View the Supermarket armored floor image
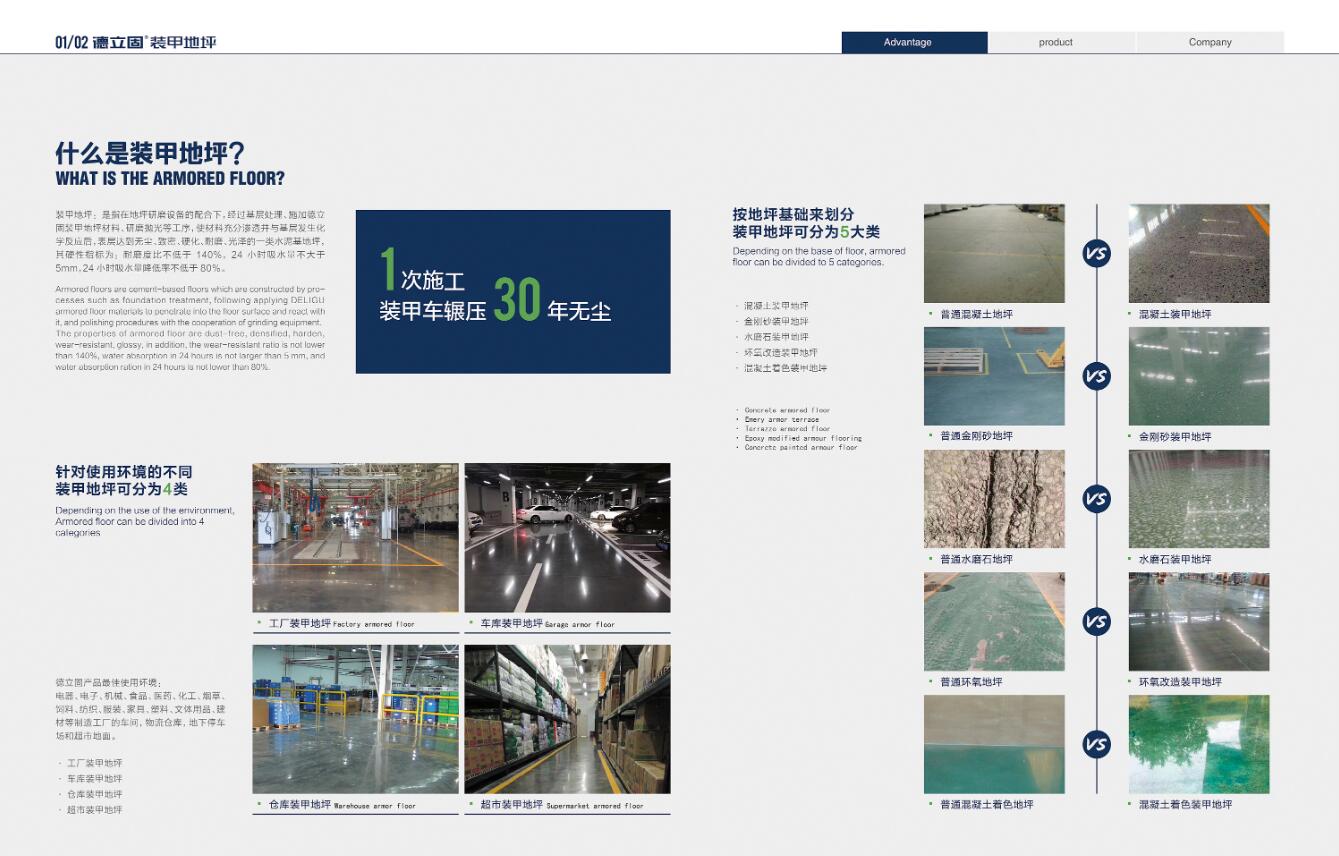1339x856 pixels. click(x=567, y=718)
